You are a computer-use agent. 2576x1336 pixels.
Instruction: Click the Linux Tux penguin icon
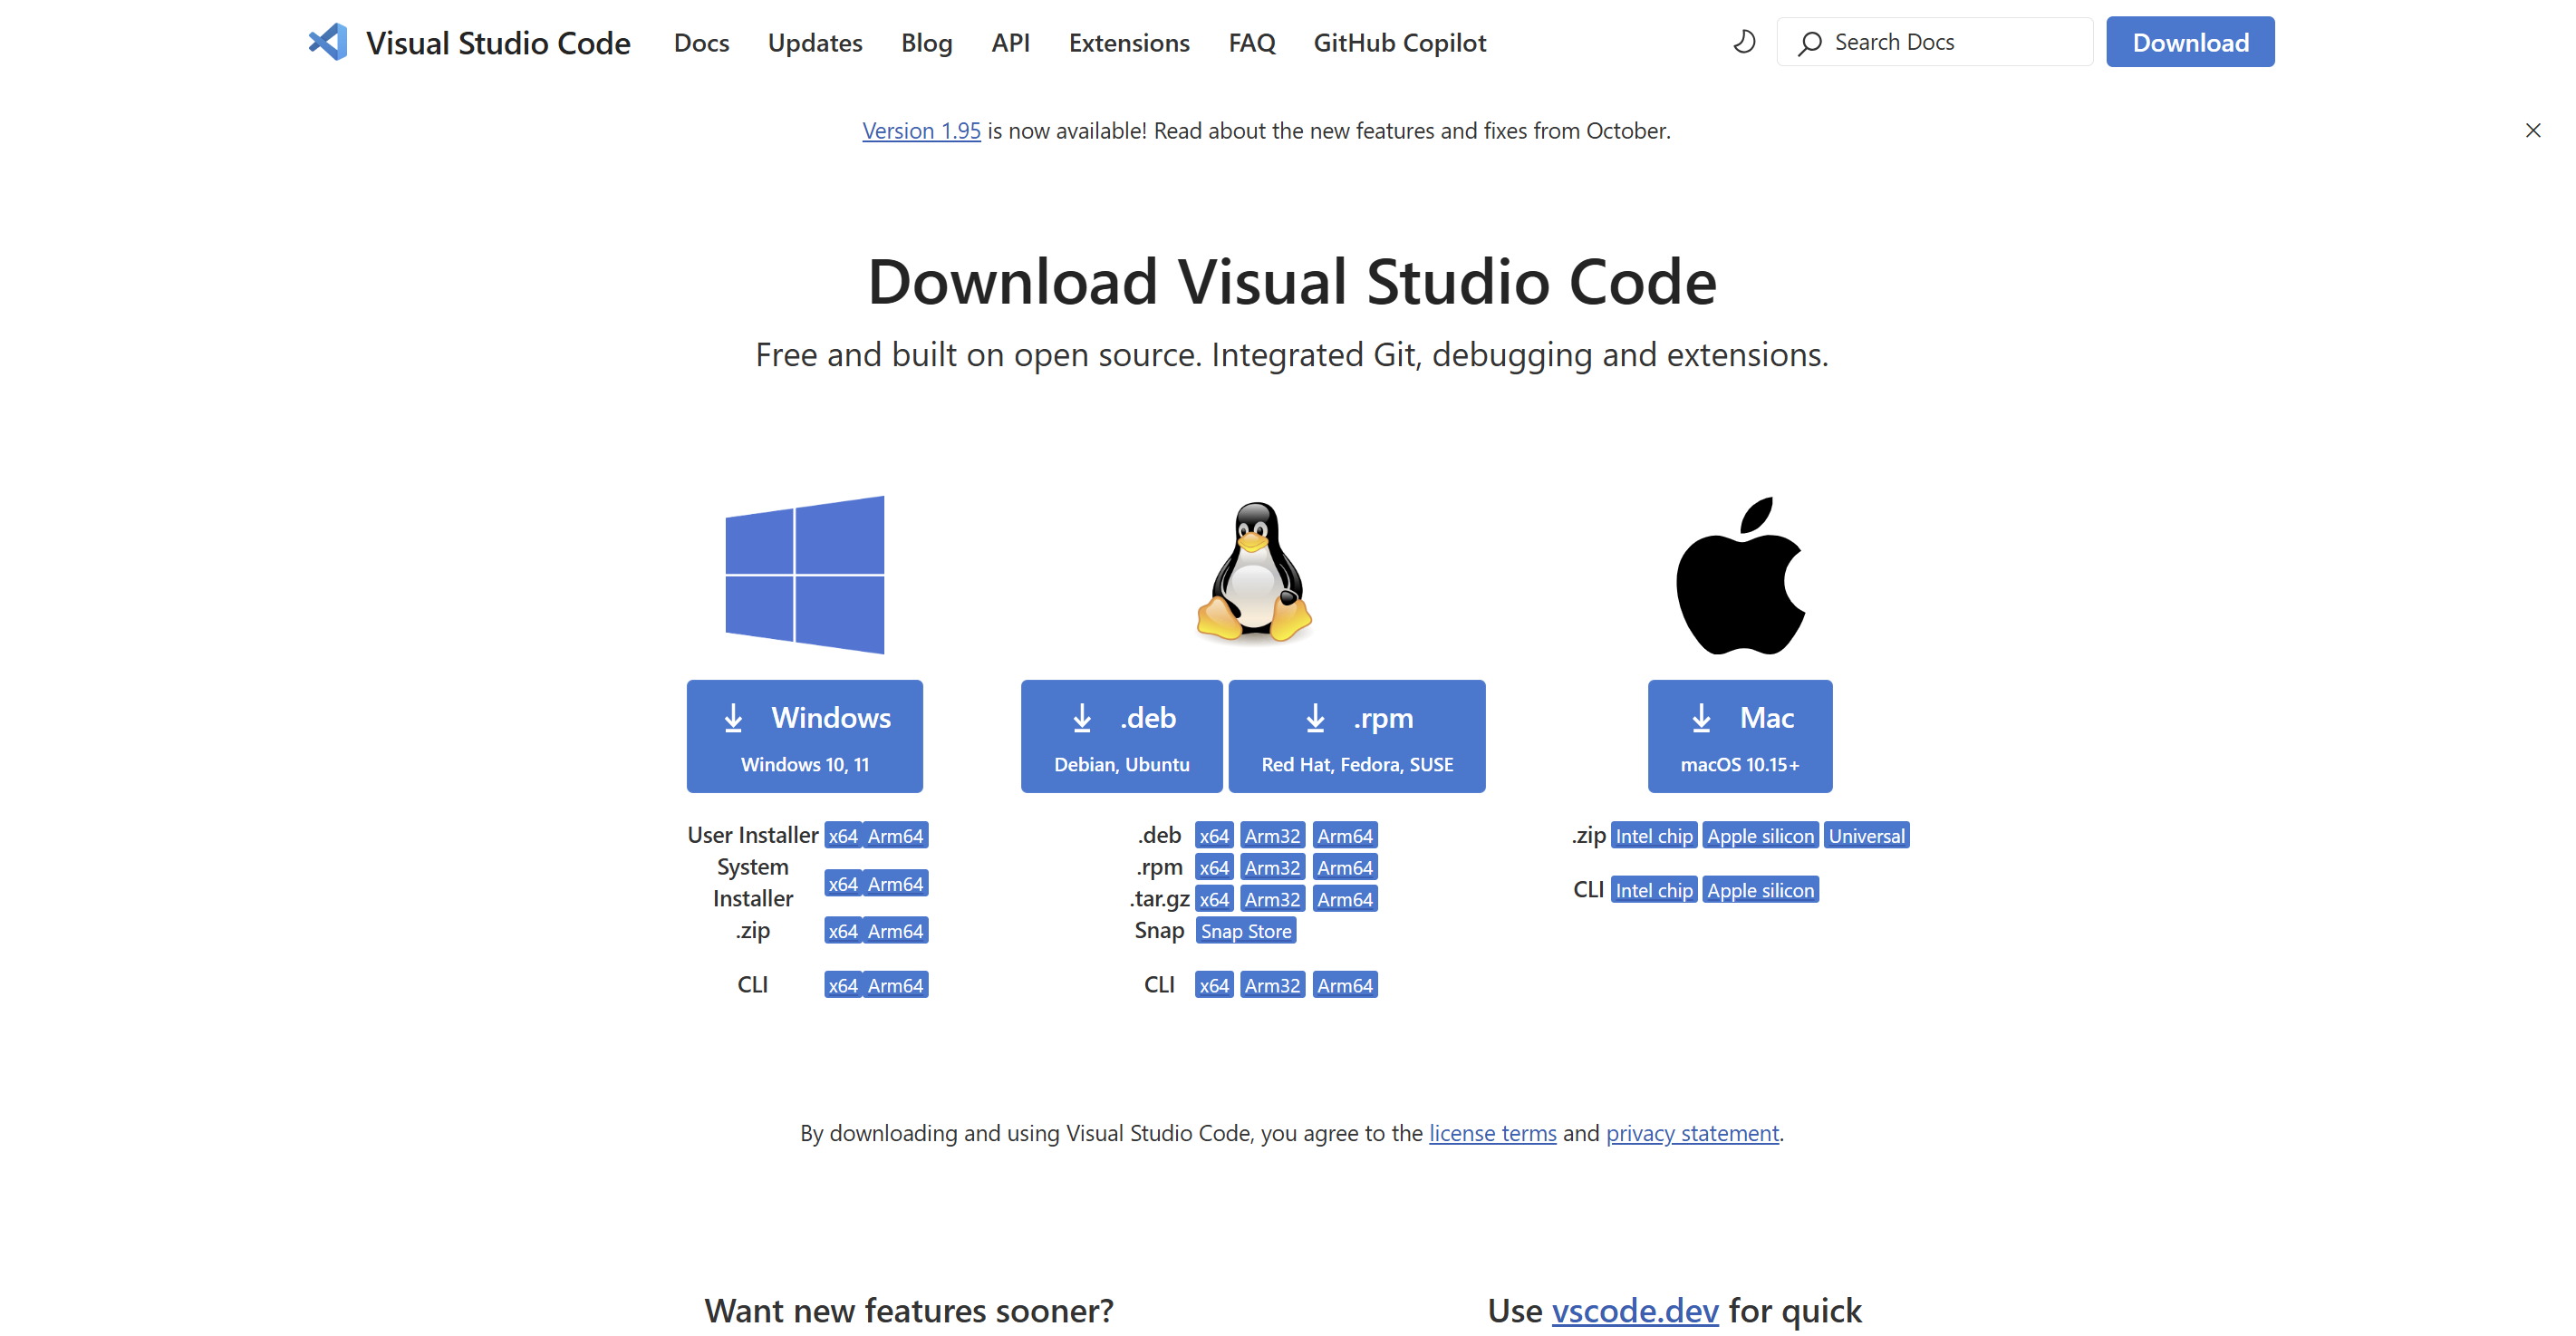(x=1254, y=571)
